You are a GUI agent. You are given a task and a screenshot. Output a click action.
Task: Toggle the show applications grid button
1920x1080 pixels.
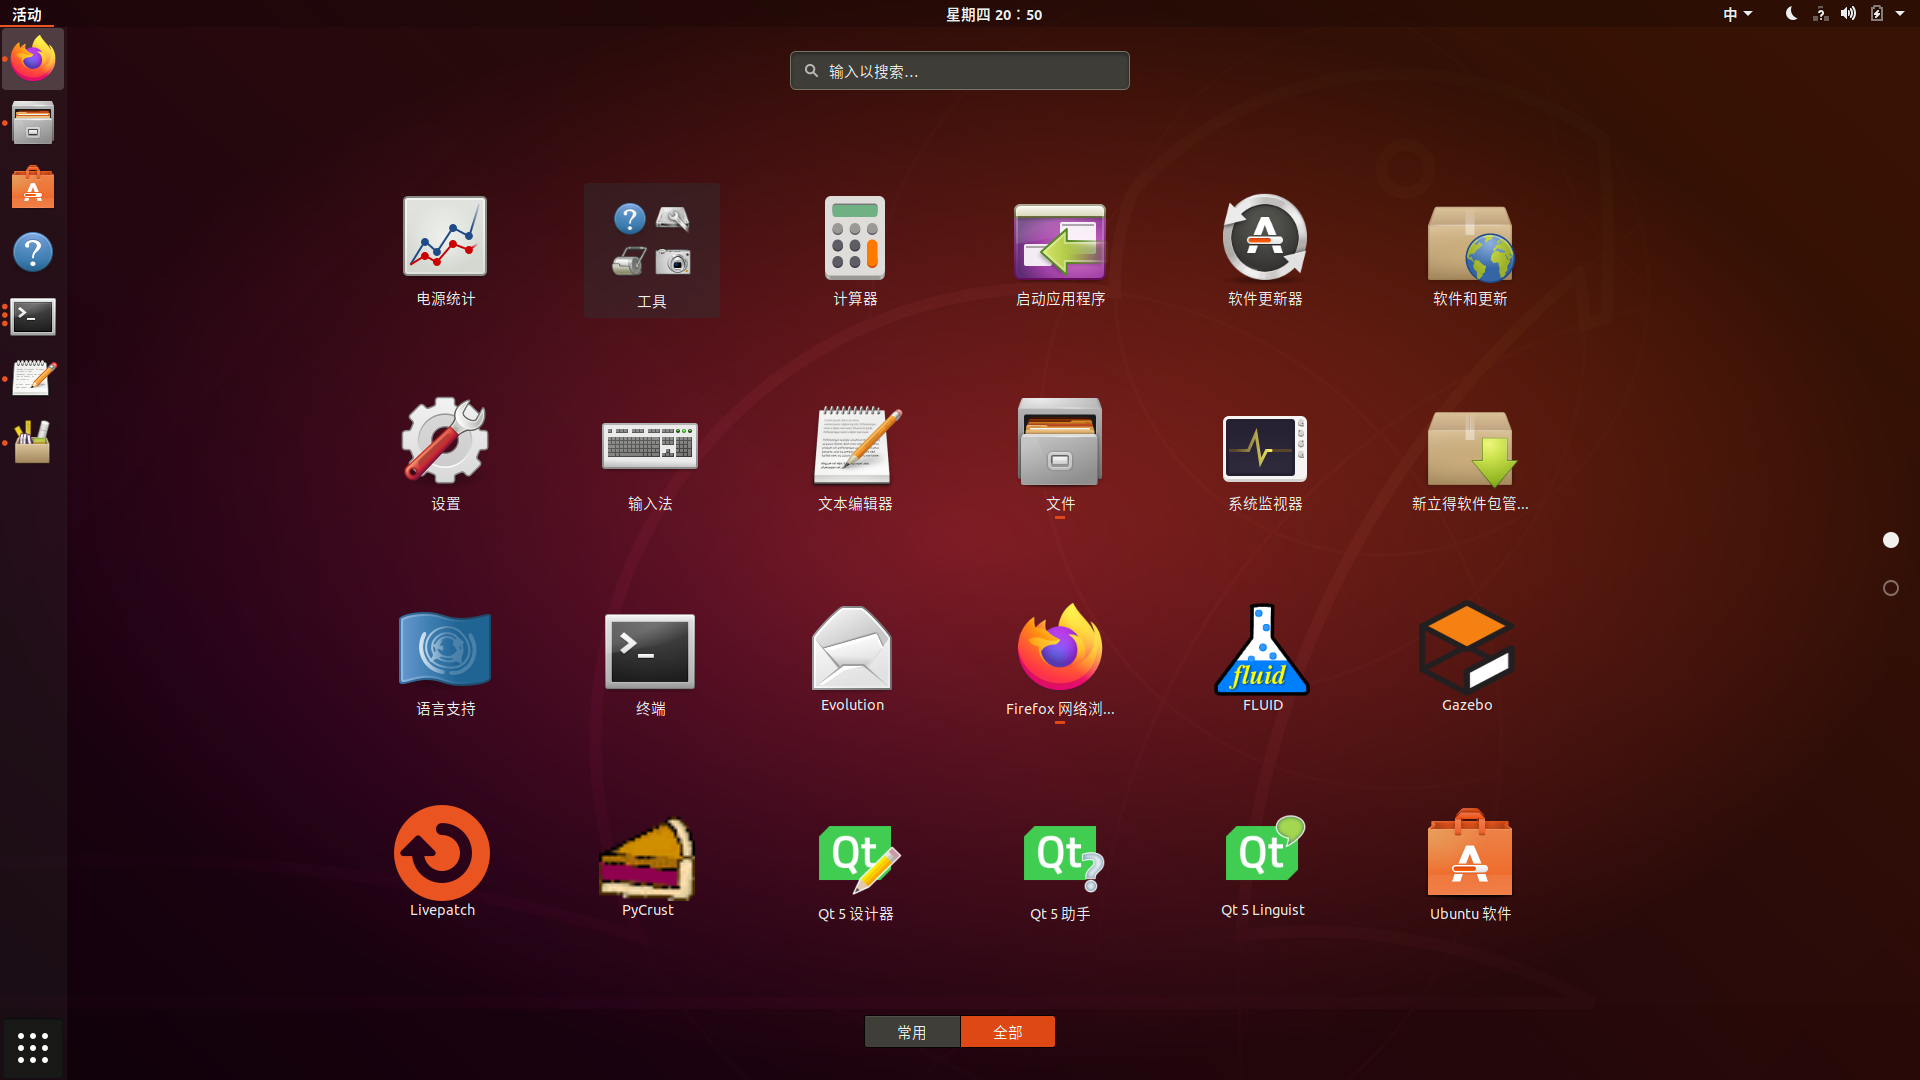click(33, 1047)
